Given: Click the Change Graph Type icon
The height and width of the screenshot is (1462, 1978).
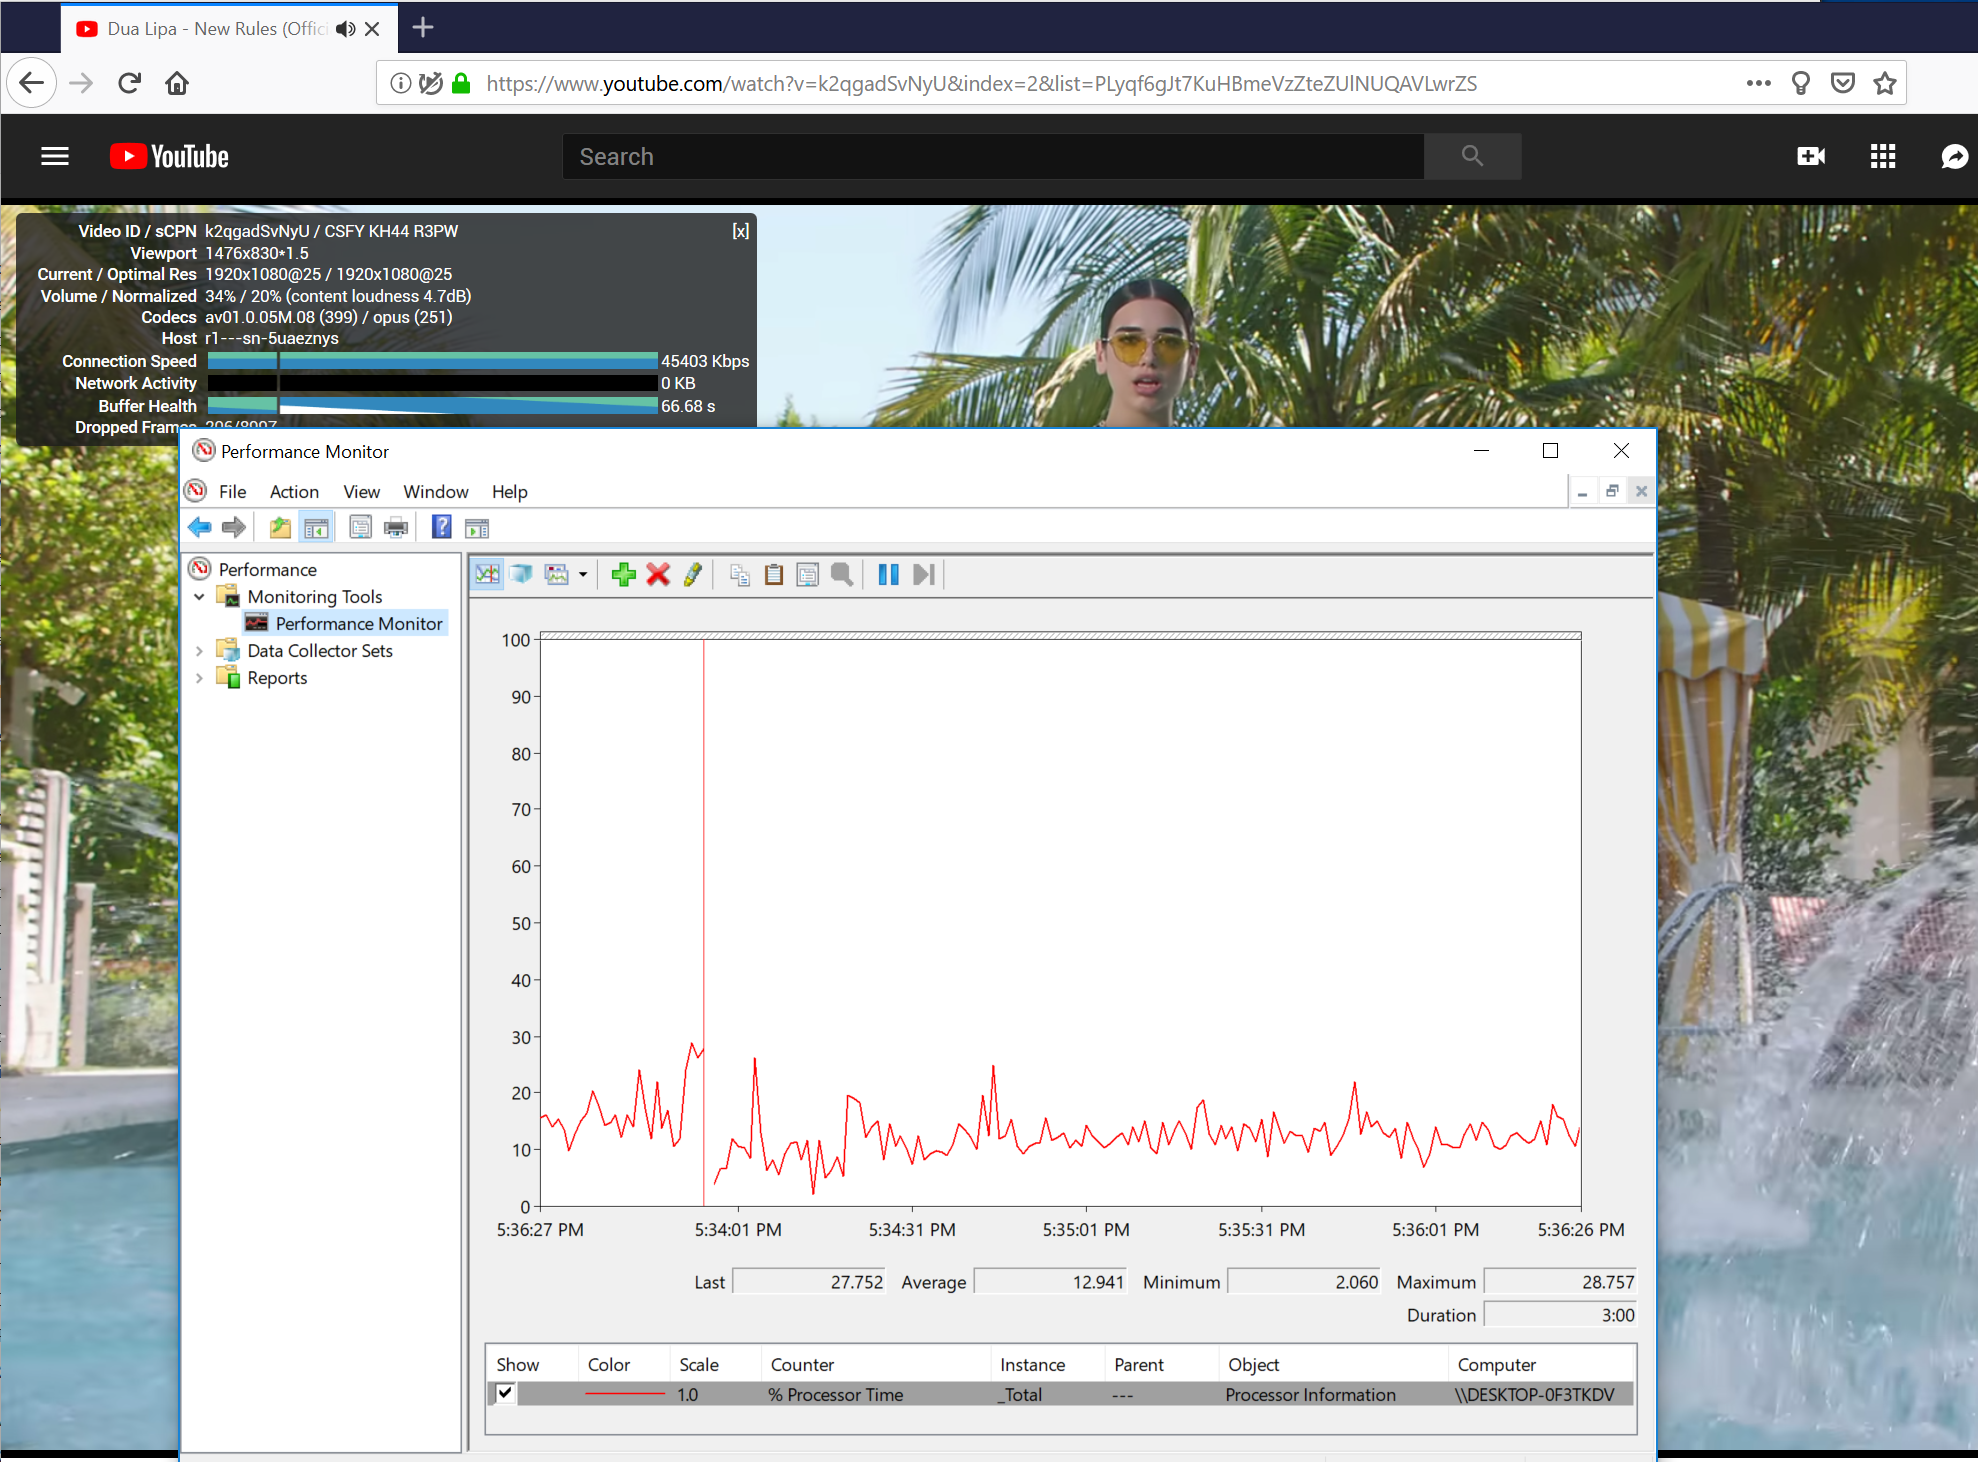Looking at the screenshot, I should (x=557, y=574).
